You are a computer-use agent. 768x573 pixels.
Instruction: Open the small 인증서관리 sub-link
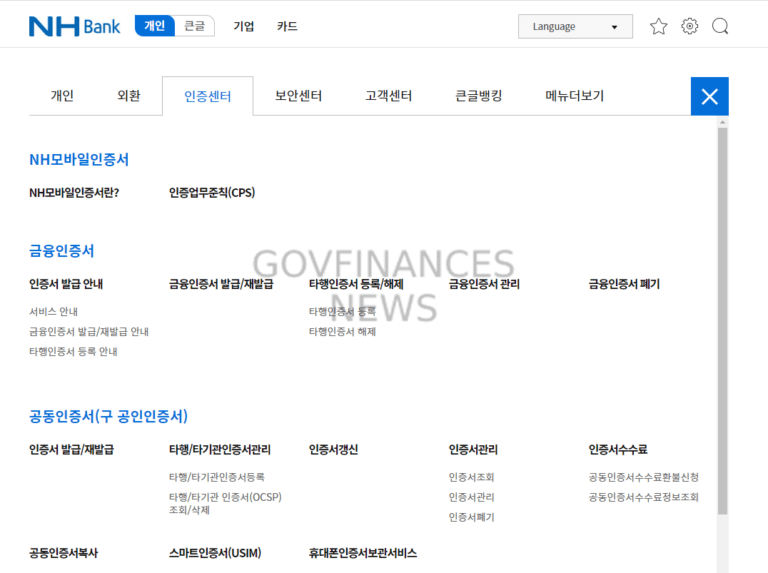tap(472, 497)
